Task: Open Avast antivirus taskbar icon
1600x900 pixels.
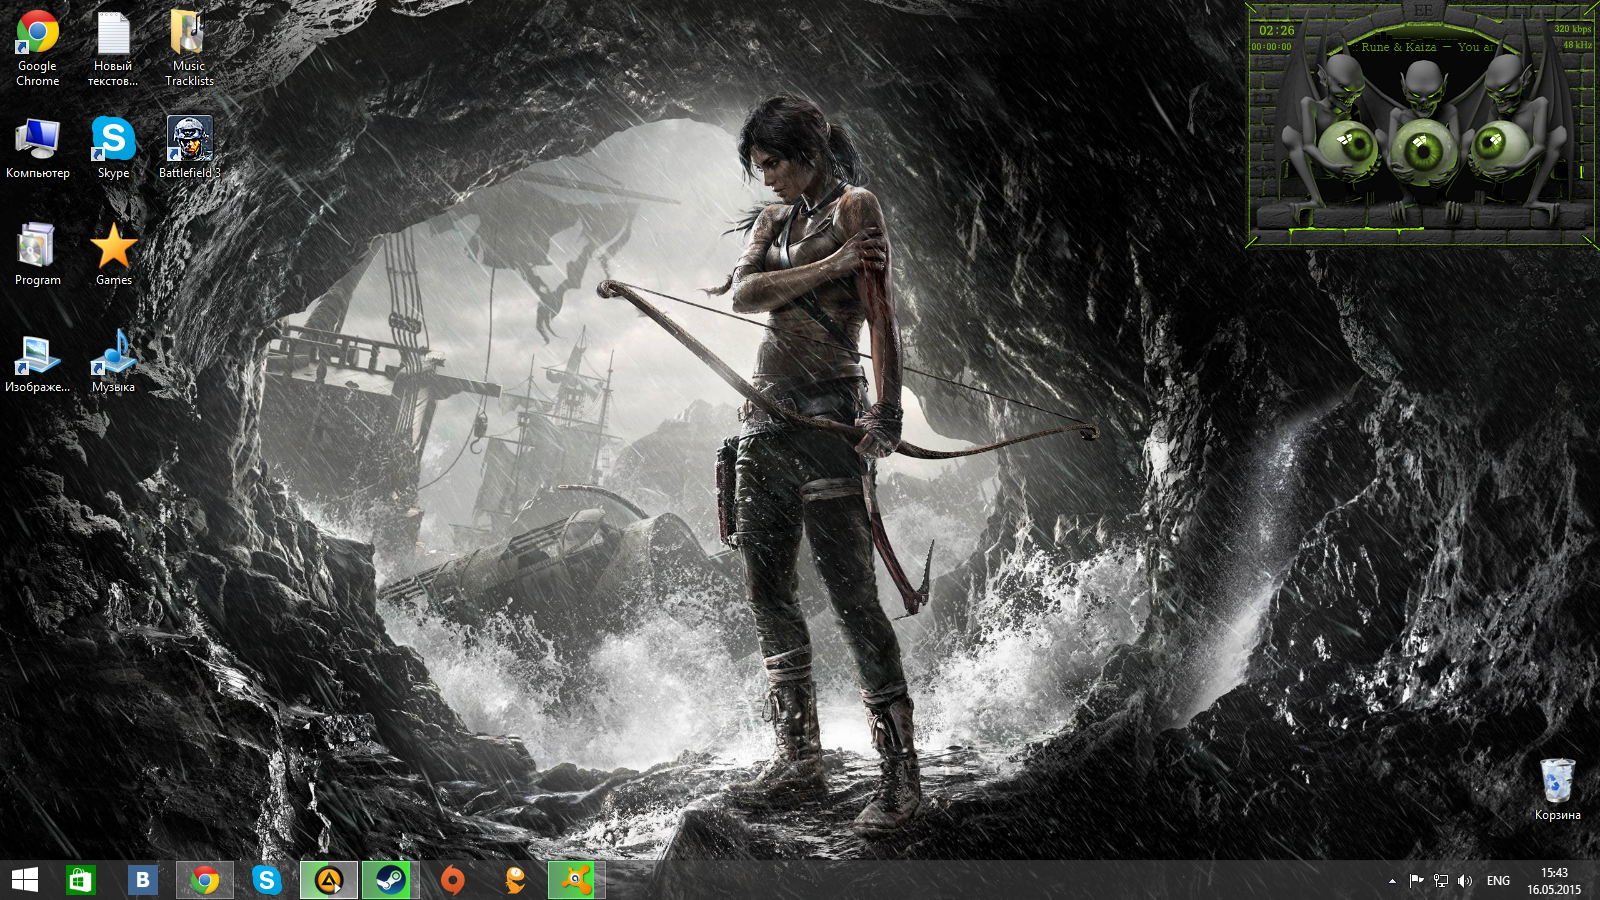Action: pos(576,880)
